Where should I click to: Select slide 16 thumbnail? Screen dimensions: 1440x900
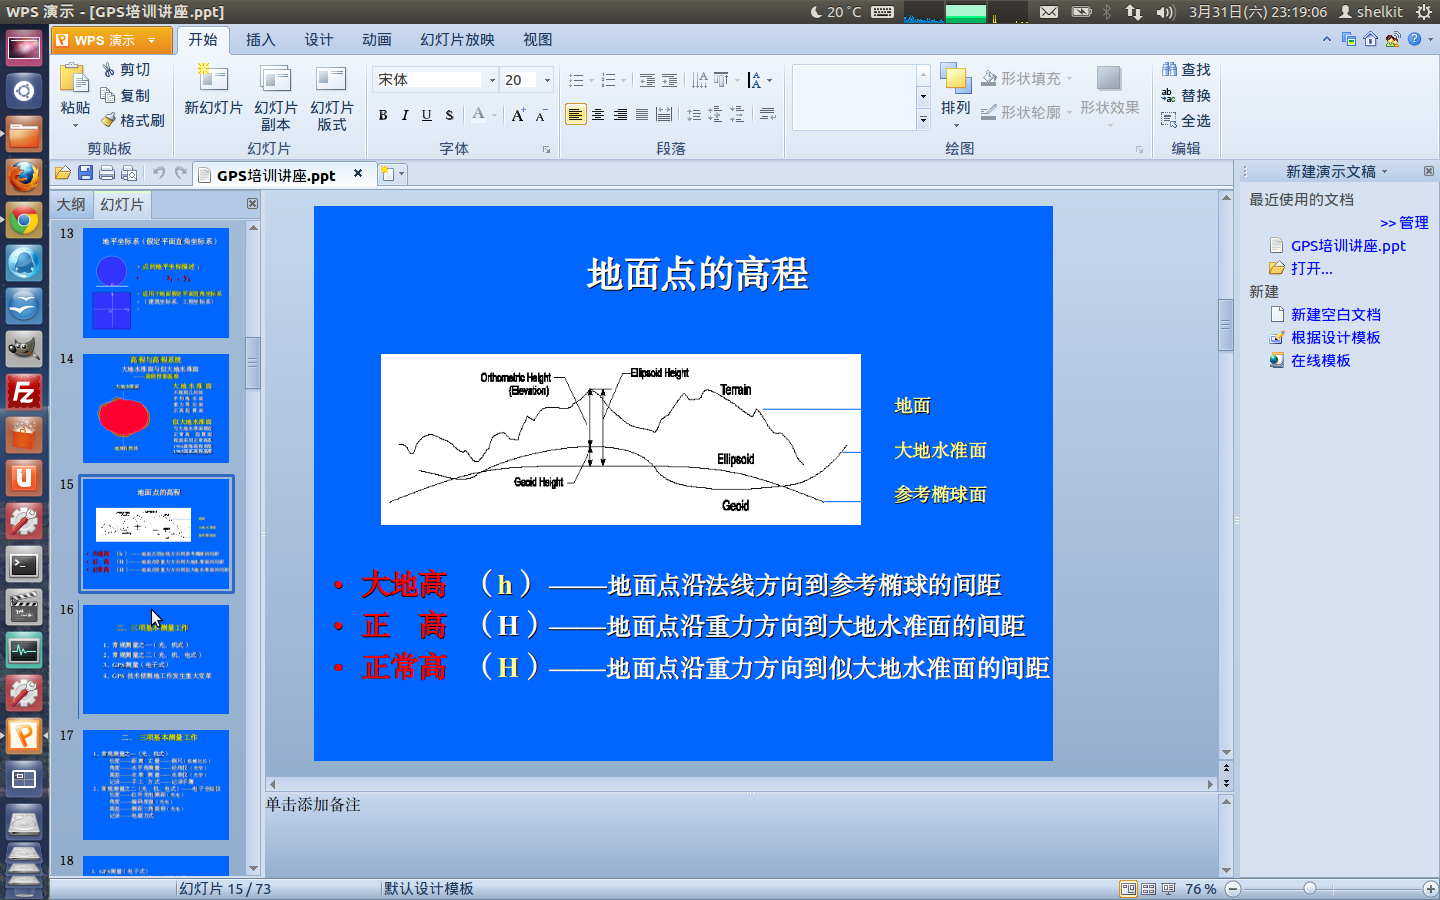(156, 659)
